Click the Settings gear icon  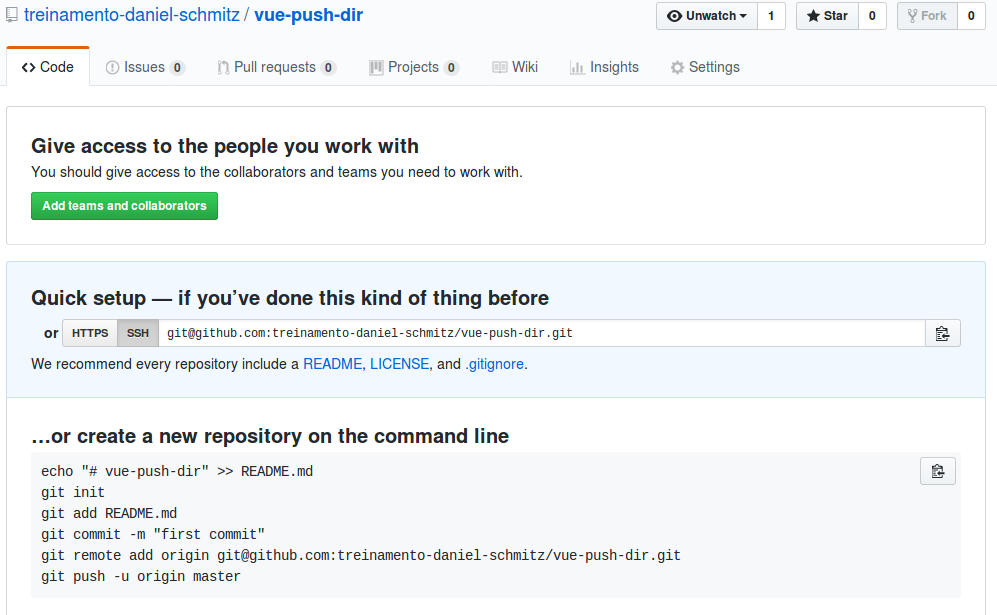pos(677,67)
